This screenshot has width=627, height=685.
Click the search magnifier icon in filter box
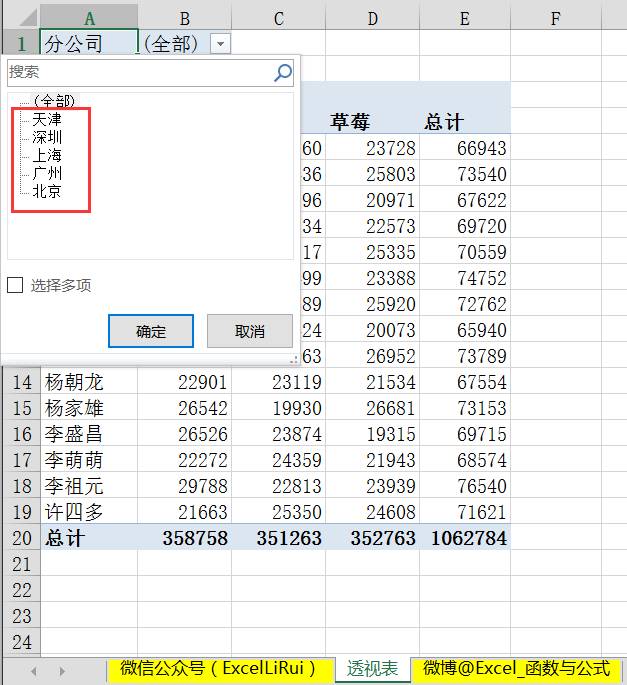click(x=283, y=73)
